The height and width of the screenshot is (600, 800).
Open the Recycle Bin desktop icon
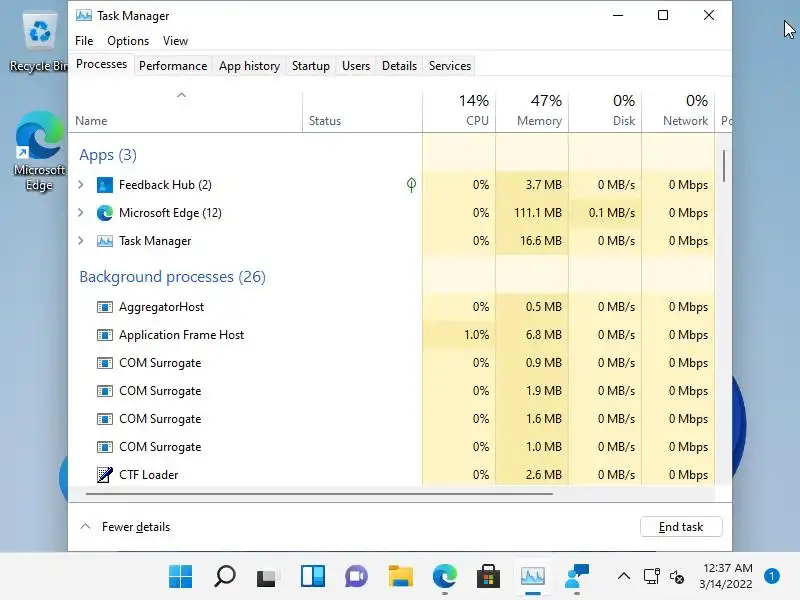pos(39,42)
